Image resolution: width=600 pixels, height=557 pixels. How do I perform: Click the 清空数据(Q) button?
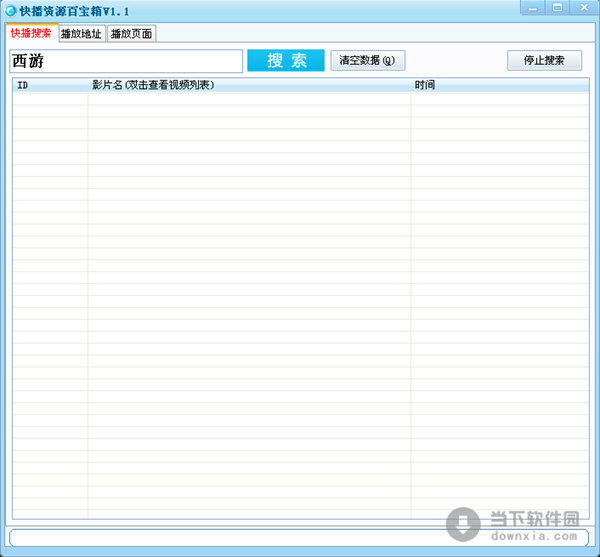tap(368, 60)
